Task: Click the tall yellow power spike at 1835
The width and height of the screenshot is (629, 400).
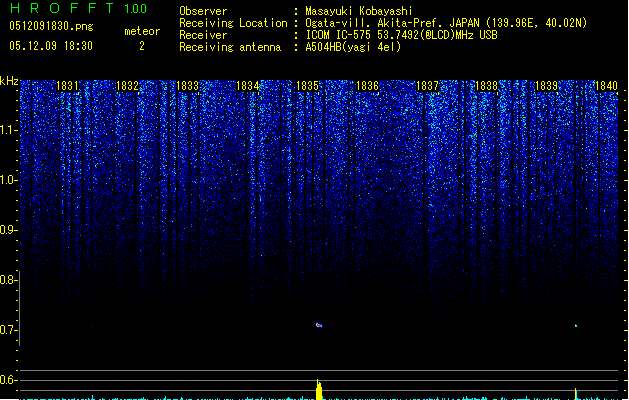Action: pyautogui.click(x=319, y=390)
